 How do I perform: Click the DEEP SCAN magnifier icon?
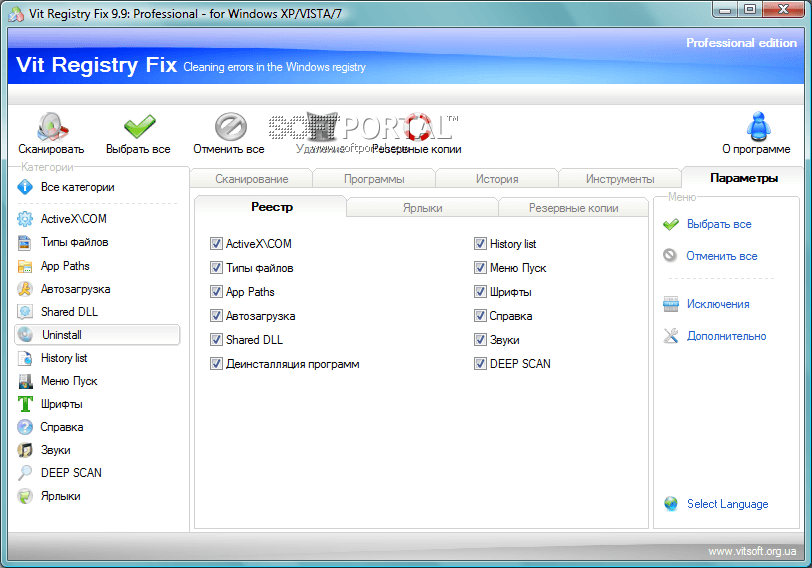pyautogui.click(x=25, y=473)
